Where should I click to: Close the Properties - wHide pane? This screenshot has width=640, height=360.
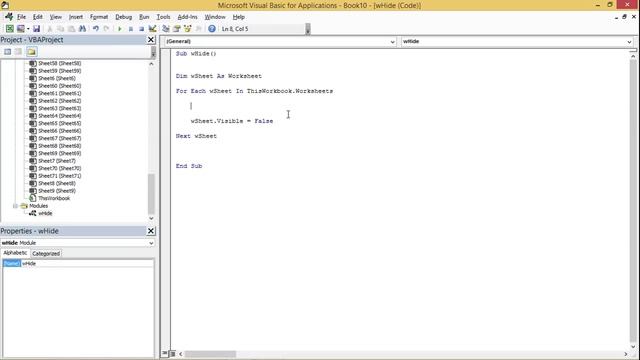(x=151, y=231)
